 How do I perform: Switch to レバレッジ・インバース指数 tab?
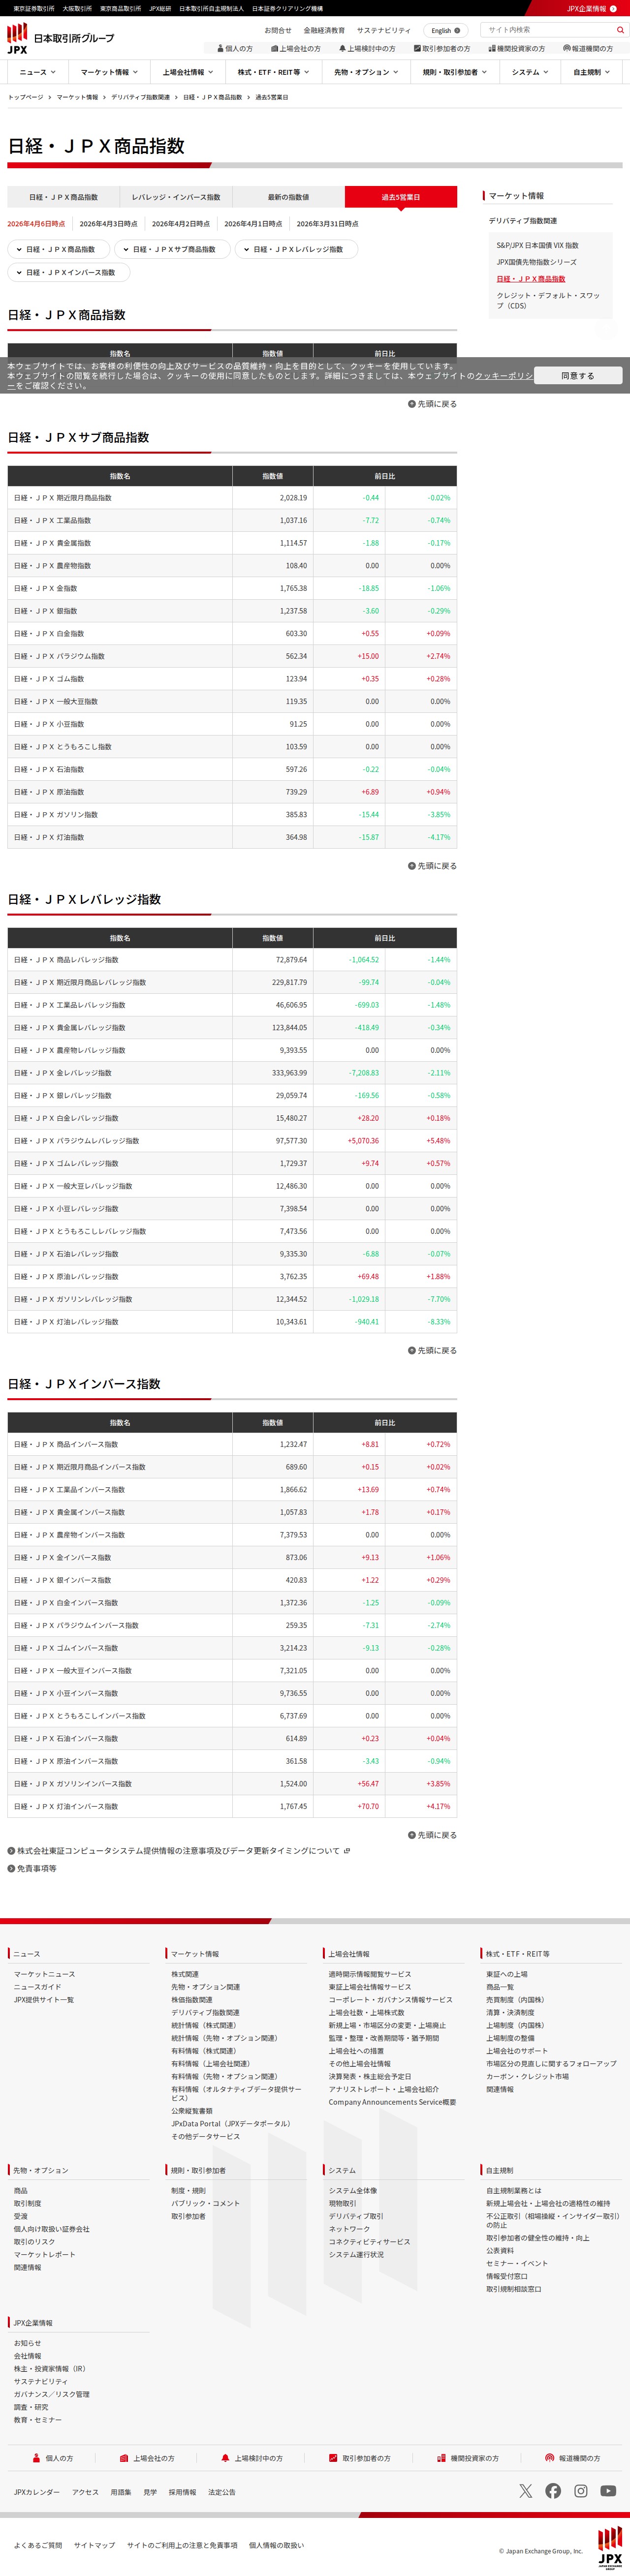click(176, 197)
